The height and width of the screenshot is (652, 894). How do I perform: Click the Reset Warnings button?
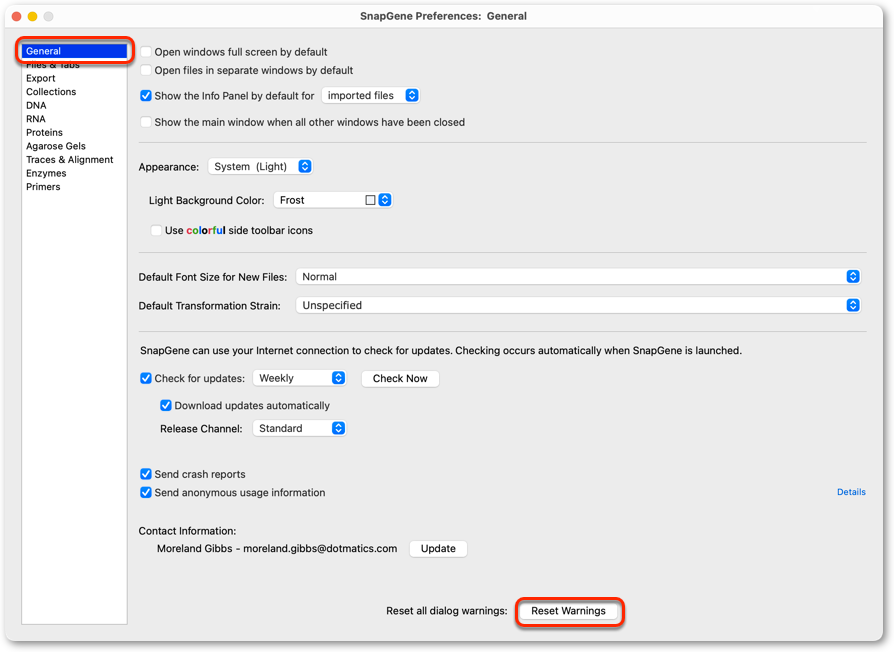(x=568, y=611)
